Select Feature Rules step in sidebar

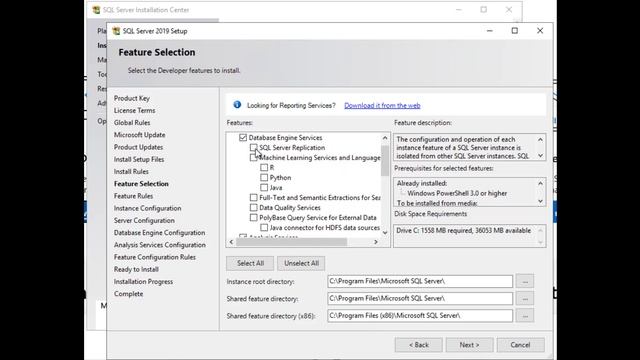pos(133,196)
